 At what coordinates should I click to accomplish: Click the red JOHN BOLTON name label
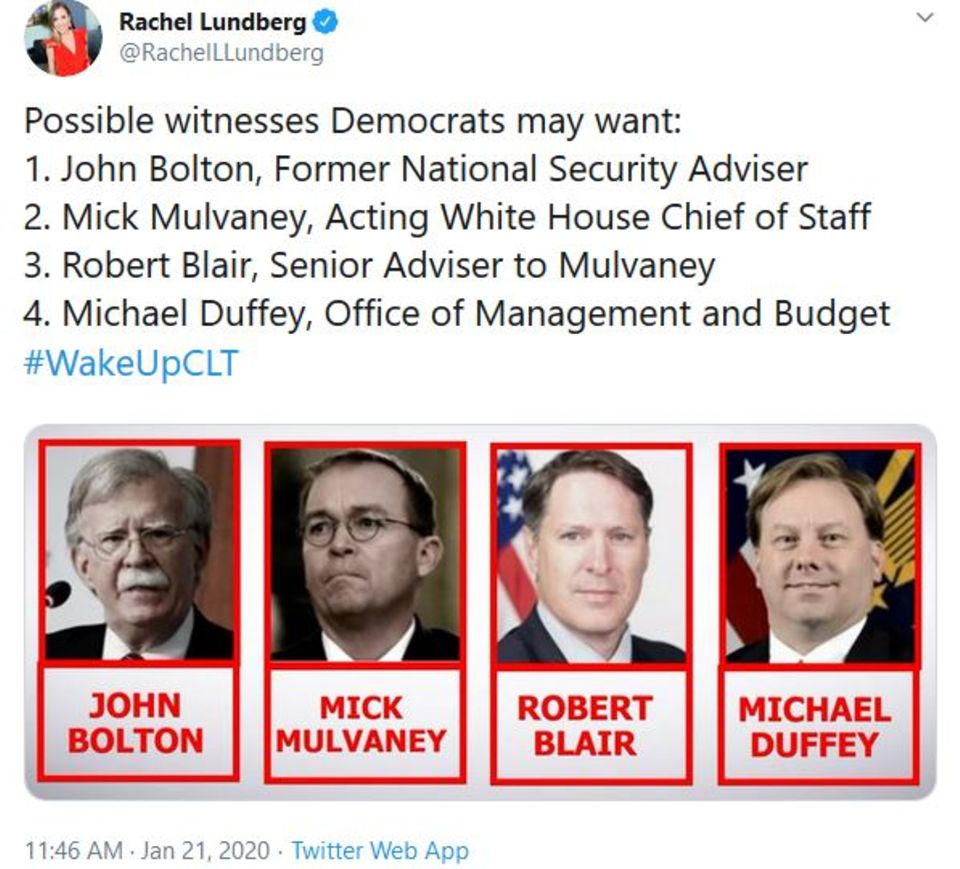pyautogui.click(x=139, y=723)
